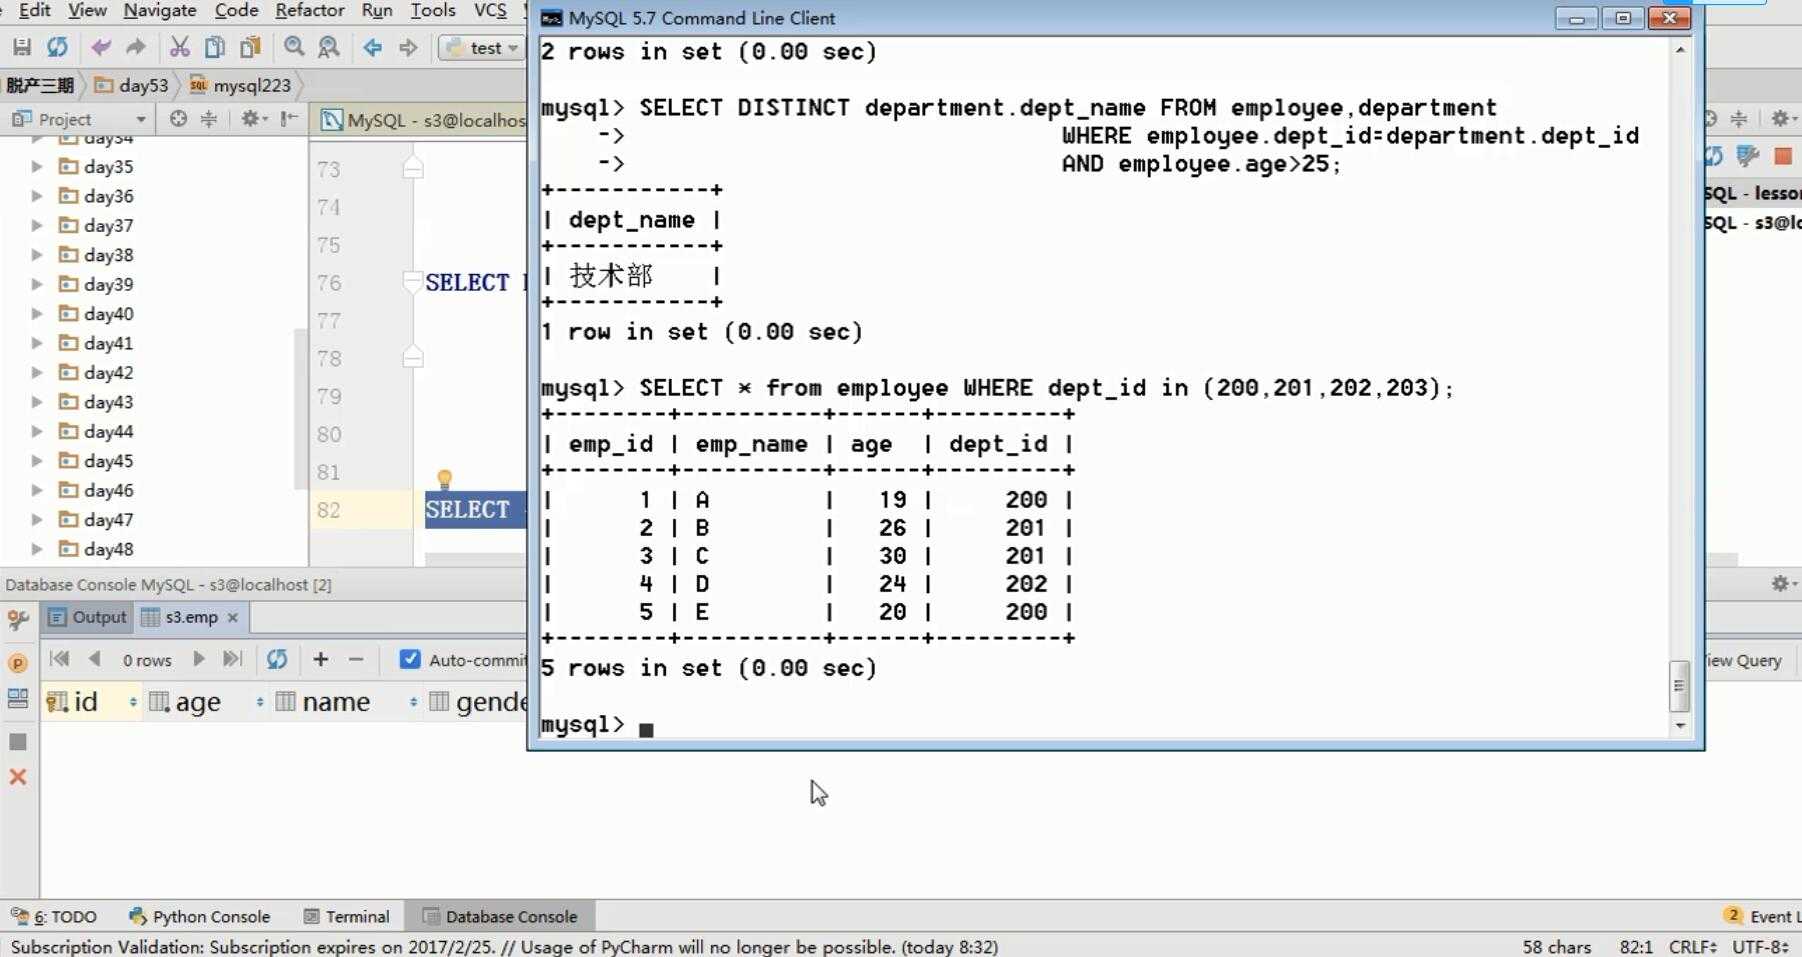Viewport: 1802px width, 957px height.
Task: Navigate back with blue left arrow
Action: click(373, 47)
